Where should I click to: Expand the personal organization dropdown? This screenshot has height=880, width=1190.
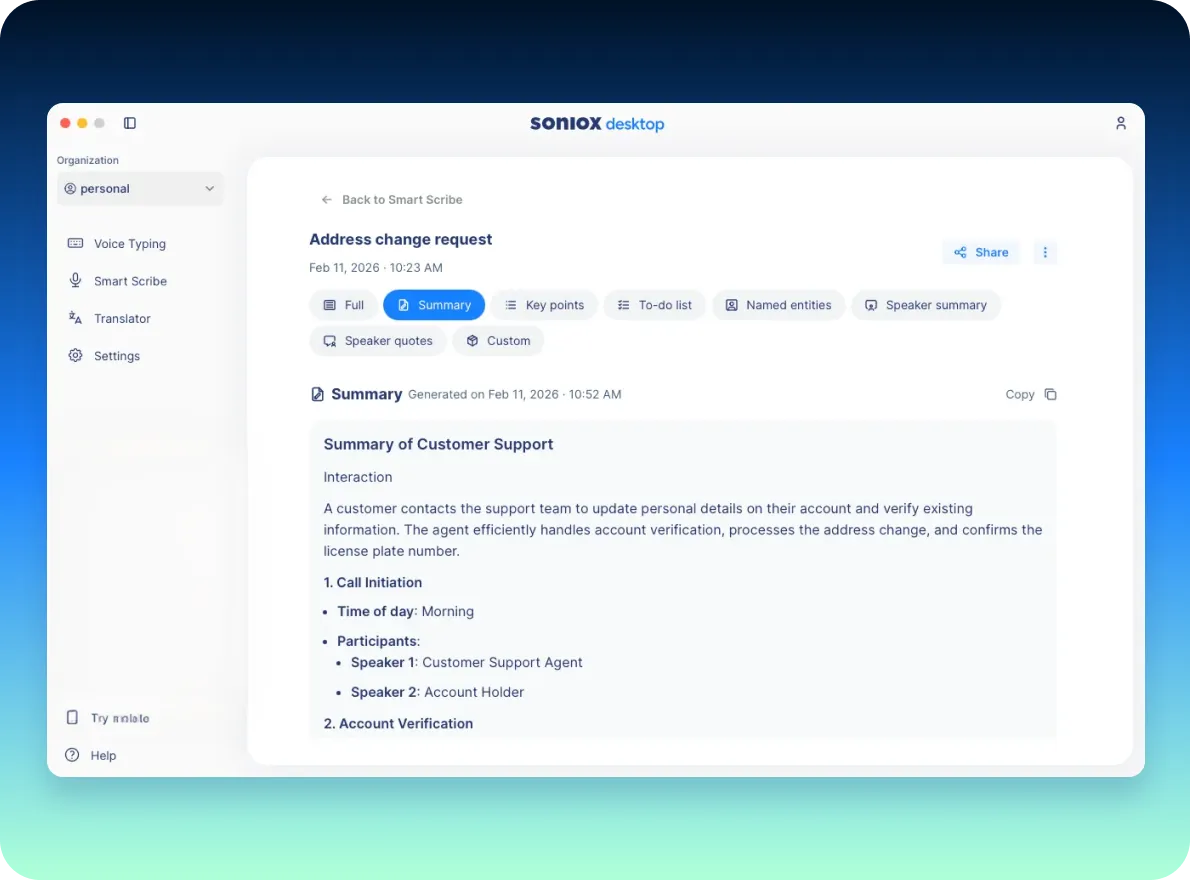tap(140, 188)
